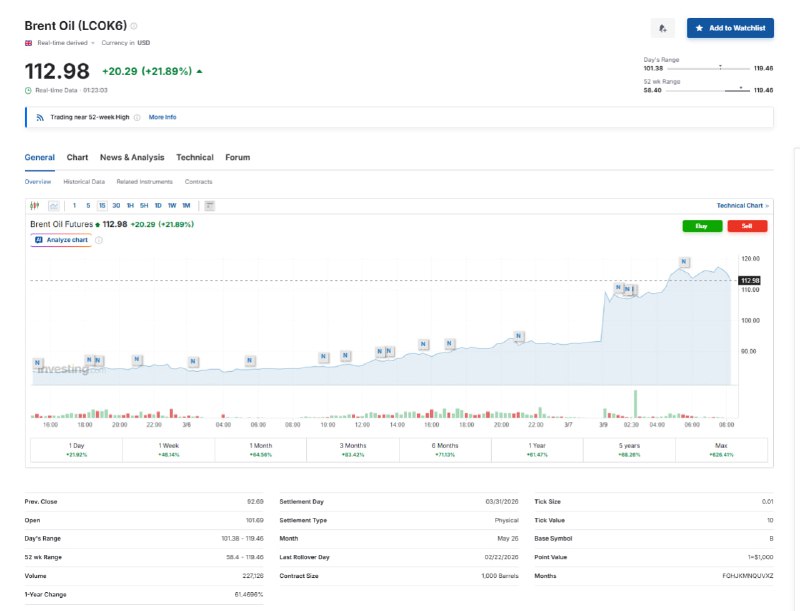Open the Technical Chart expander link
This screenshot has width=800, height=611.
(742, 205)
